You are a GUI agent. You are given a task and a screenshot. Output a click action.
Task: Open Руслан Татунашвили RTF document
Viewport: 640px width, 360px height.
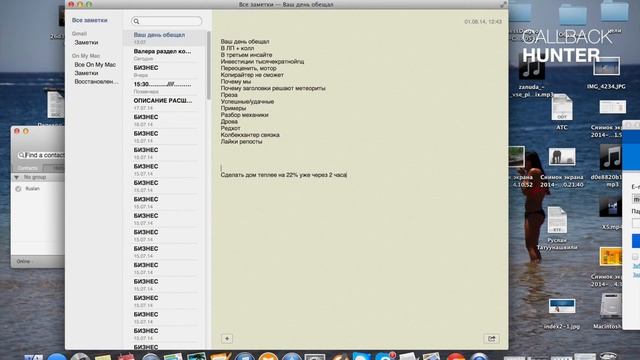pos(557,220)
